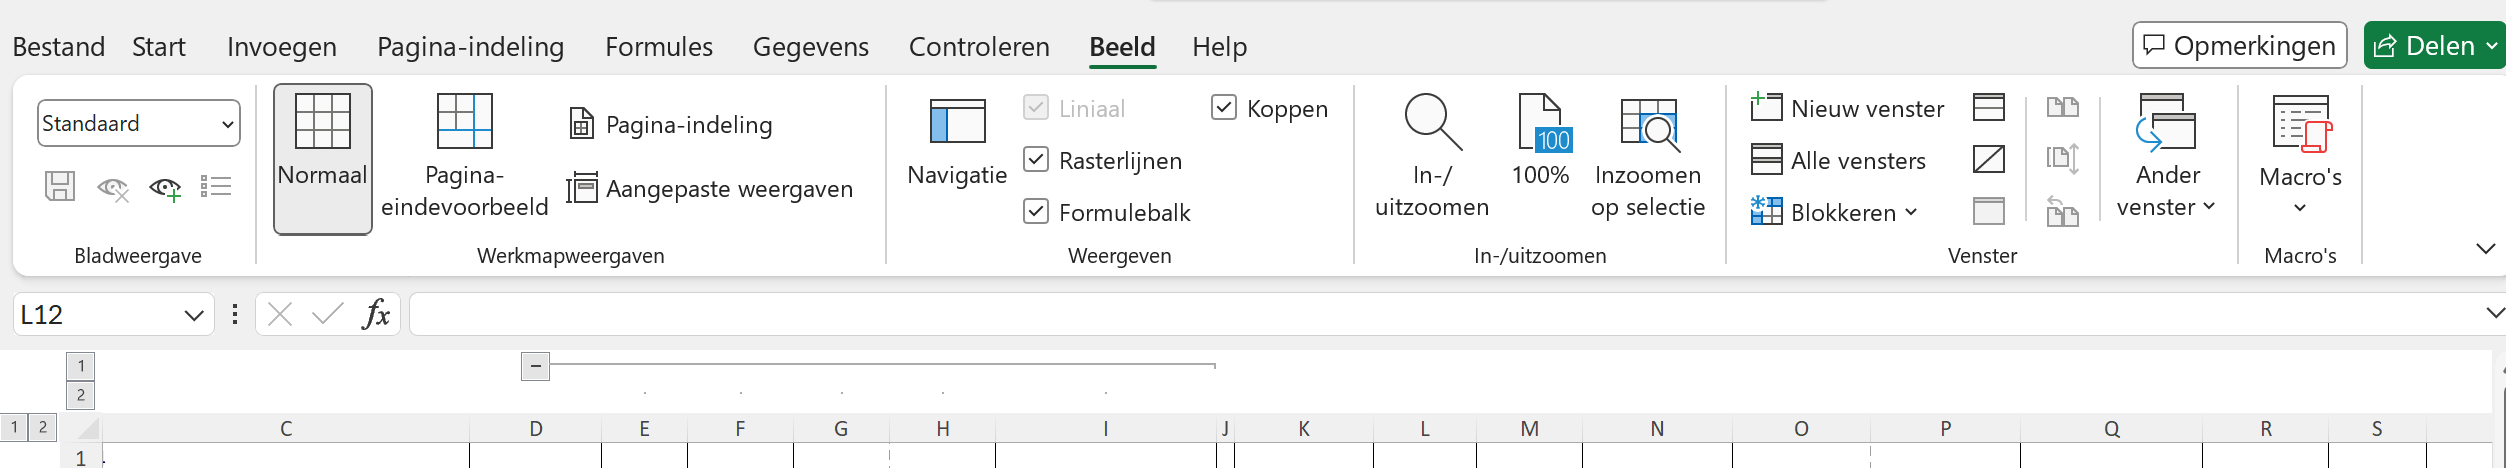This screenshot has height=468, width=2506.
Task: Click the Opmerkingen button
Action: click(2239, 46)
